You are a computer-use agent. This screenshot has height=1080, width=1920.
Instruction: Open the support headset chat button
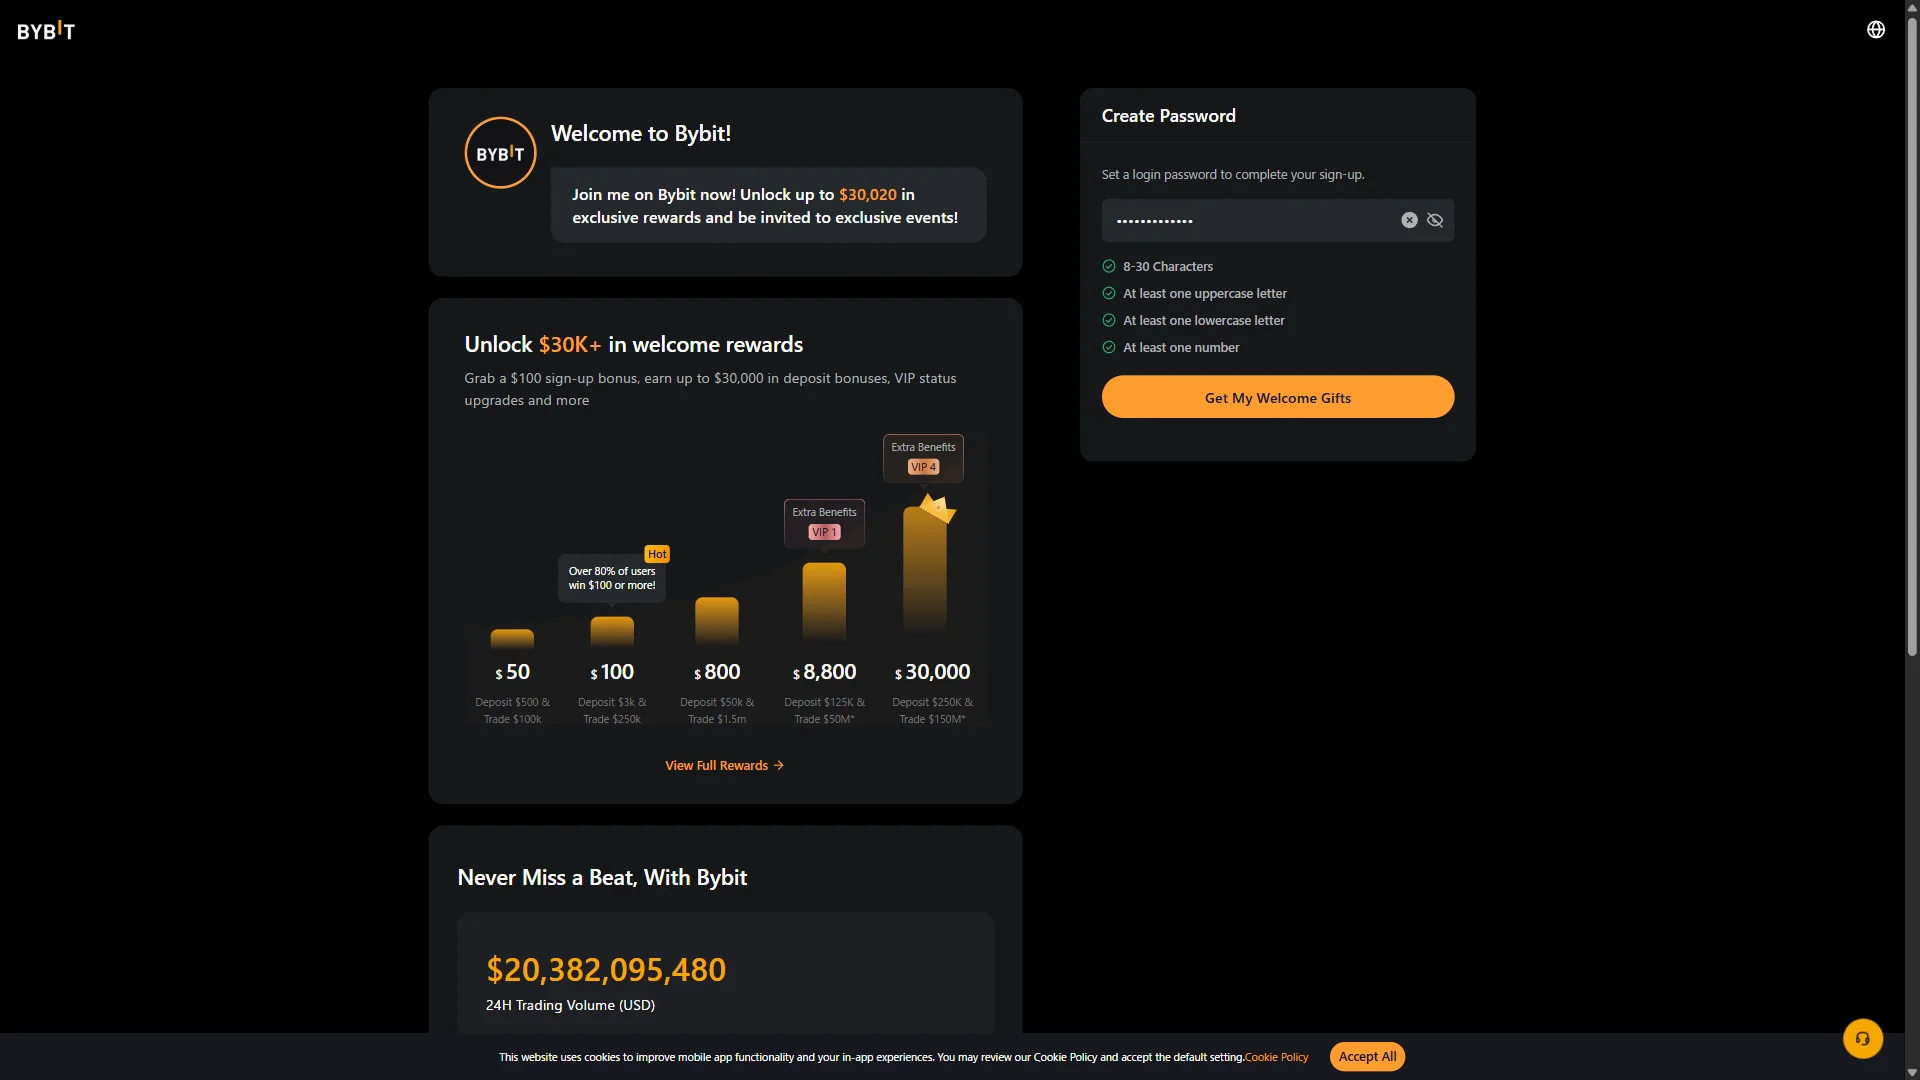pos(1863,1039)
